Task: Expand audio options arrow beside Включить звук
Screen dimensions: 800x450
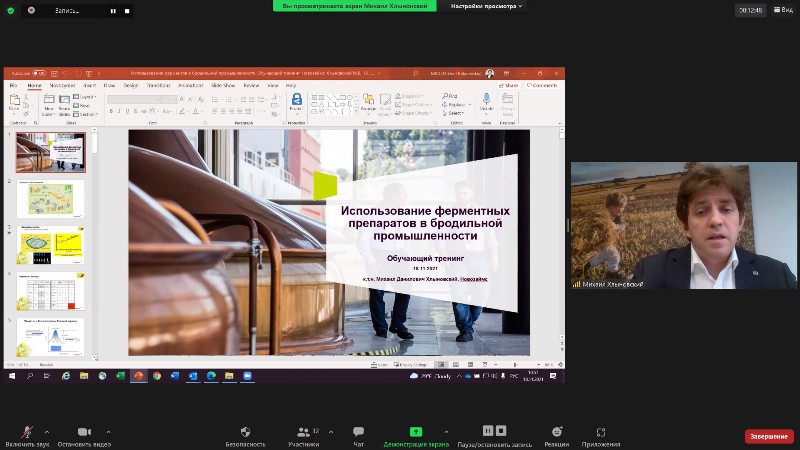Action: (x=47, y=432)
